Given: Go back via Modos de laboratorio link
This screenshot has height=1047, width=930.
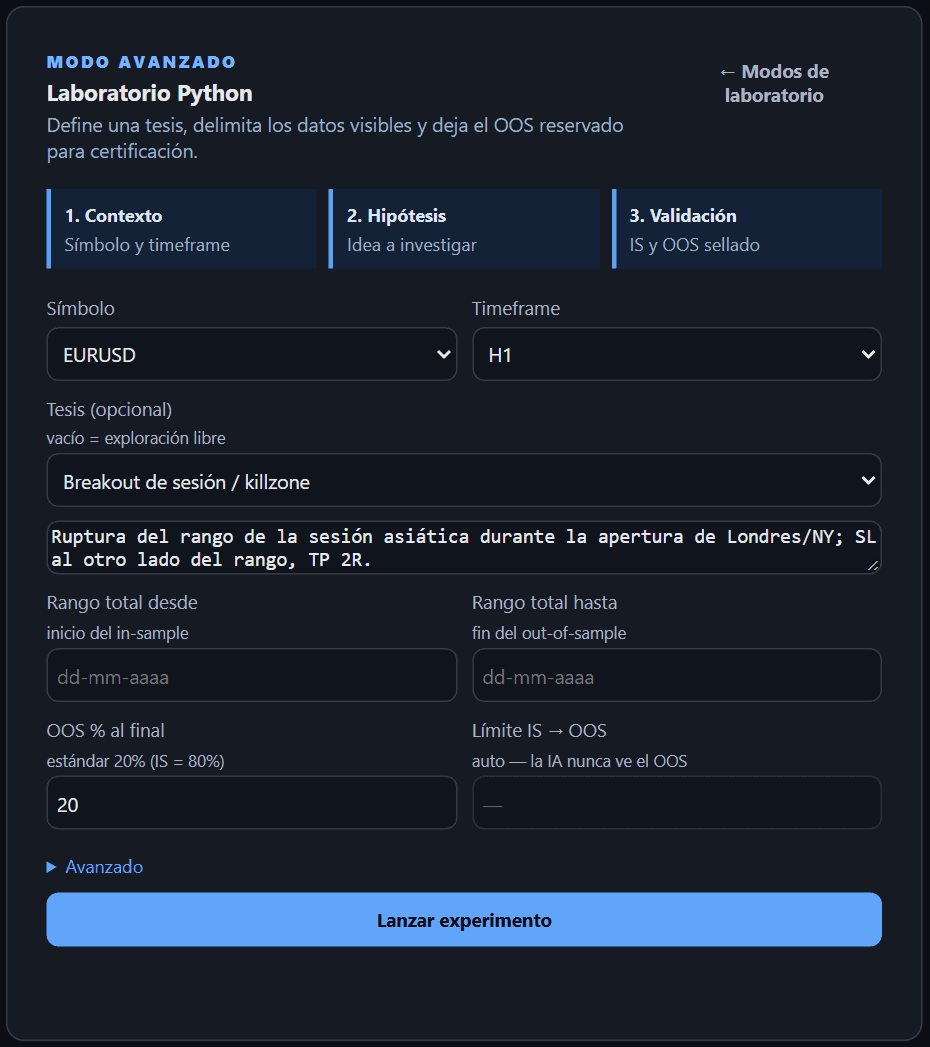Looking at the screenshot, I should point(774,83).
